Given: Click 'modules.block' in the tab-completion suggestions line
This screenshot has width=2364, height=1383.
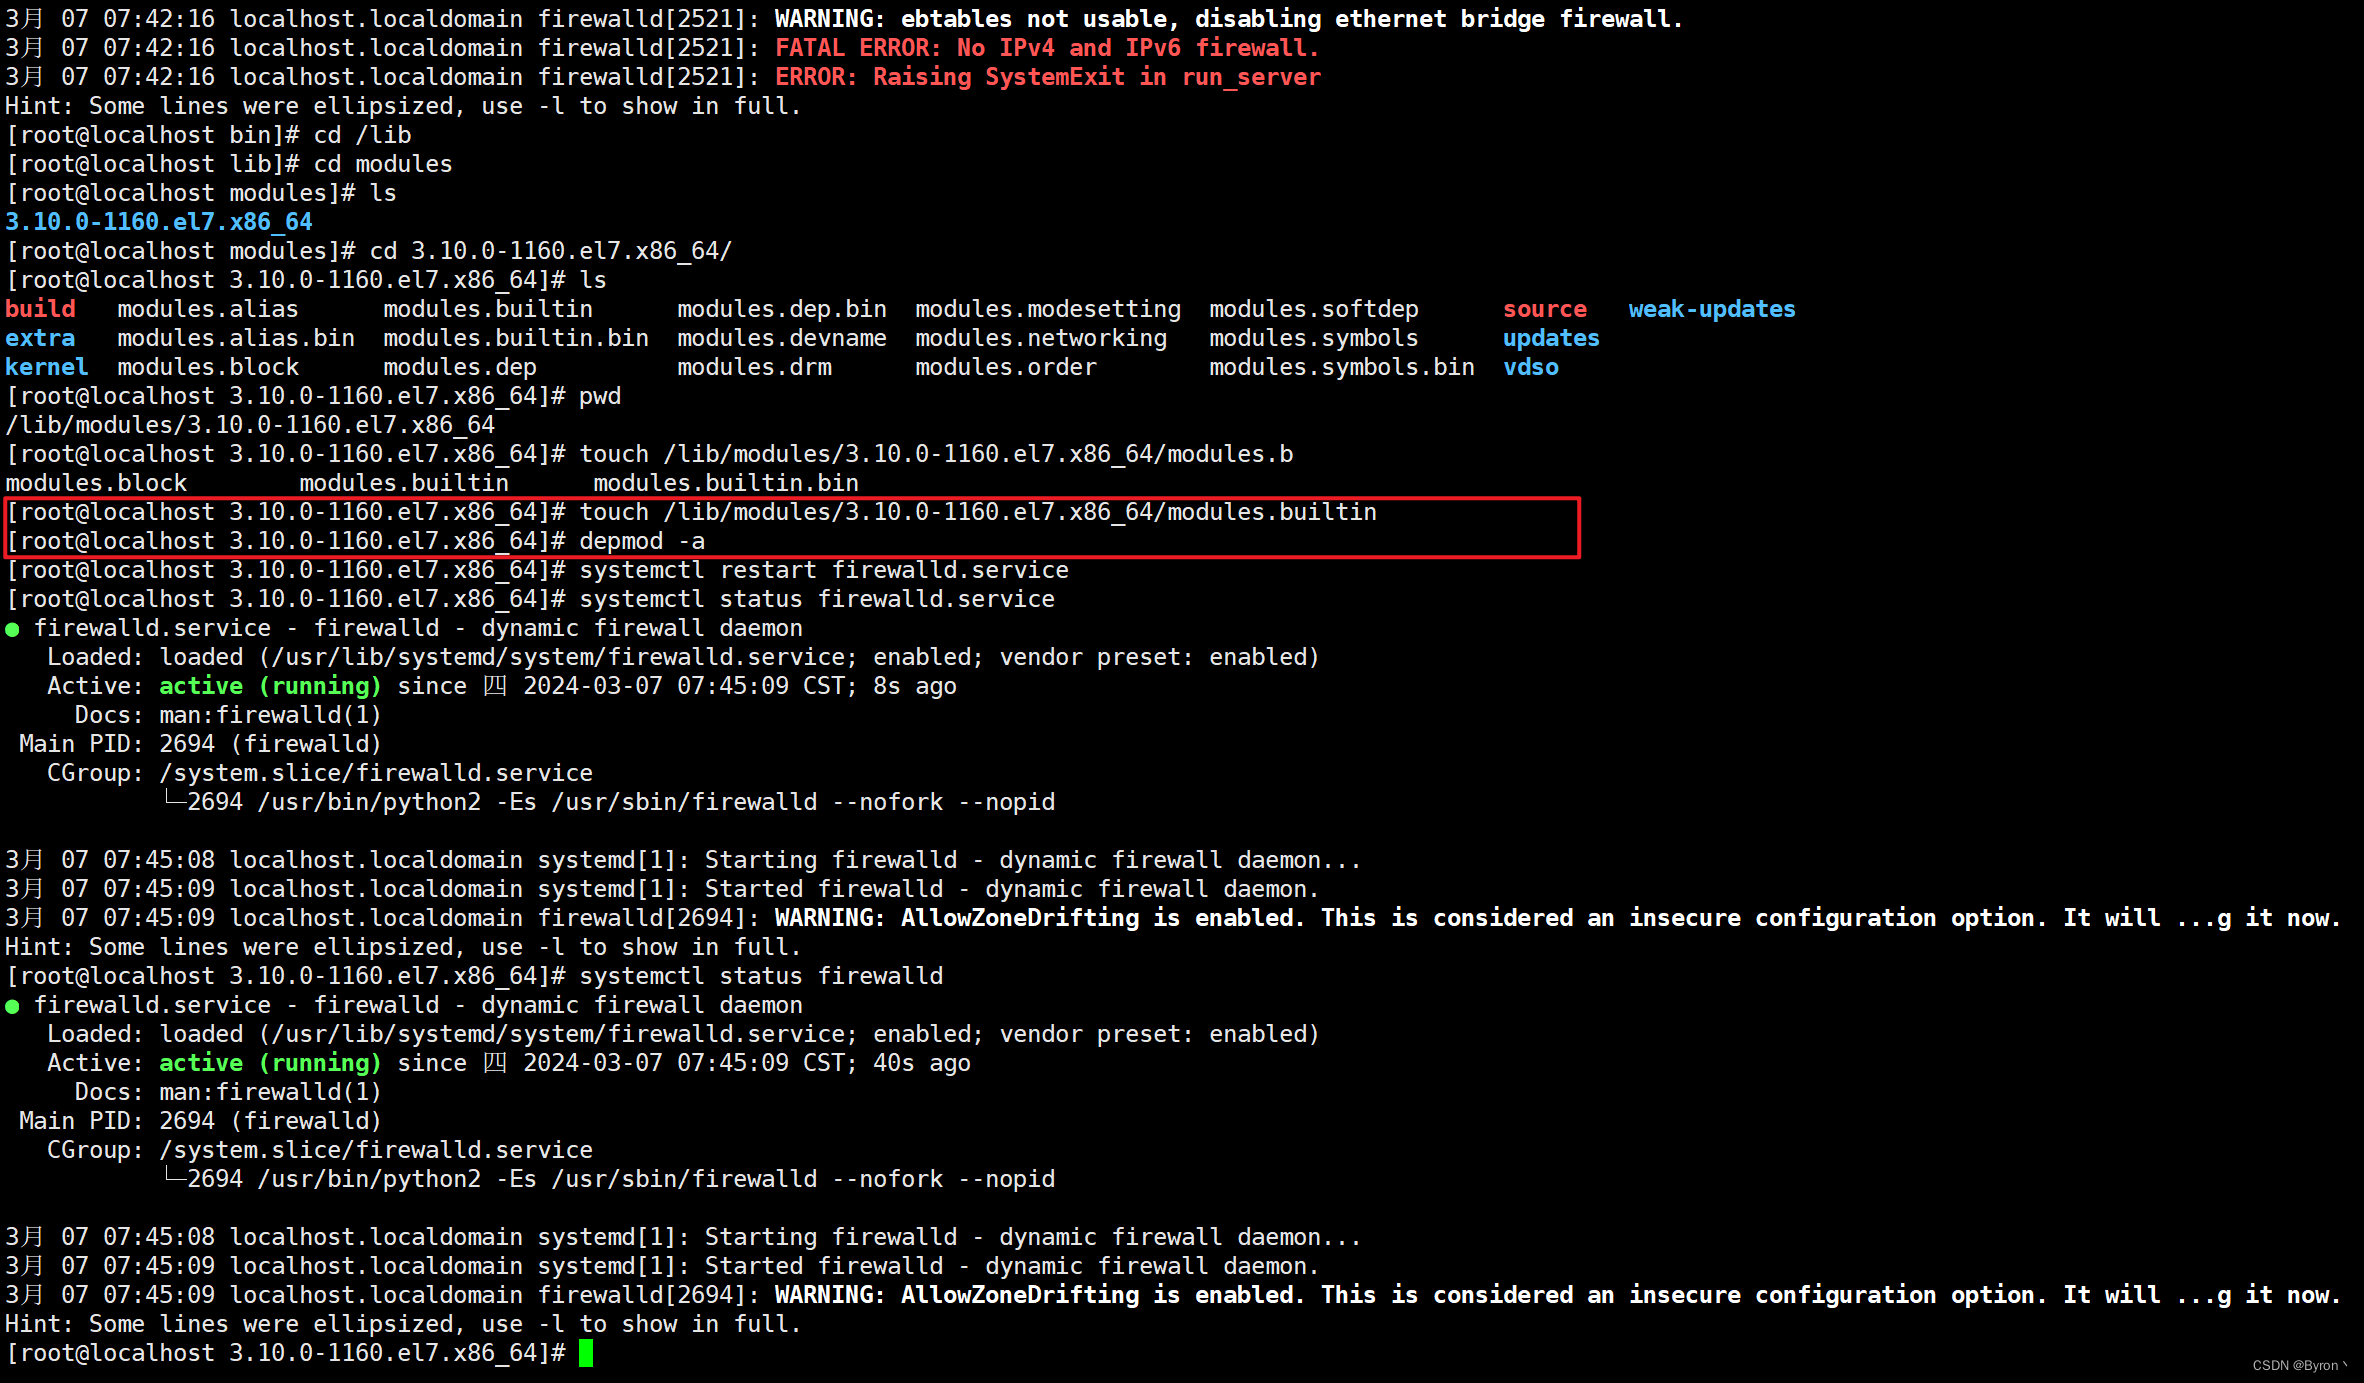Looking at the screenshot, I should 96,483.
